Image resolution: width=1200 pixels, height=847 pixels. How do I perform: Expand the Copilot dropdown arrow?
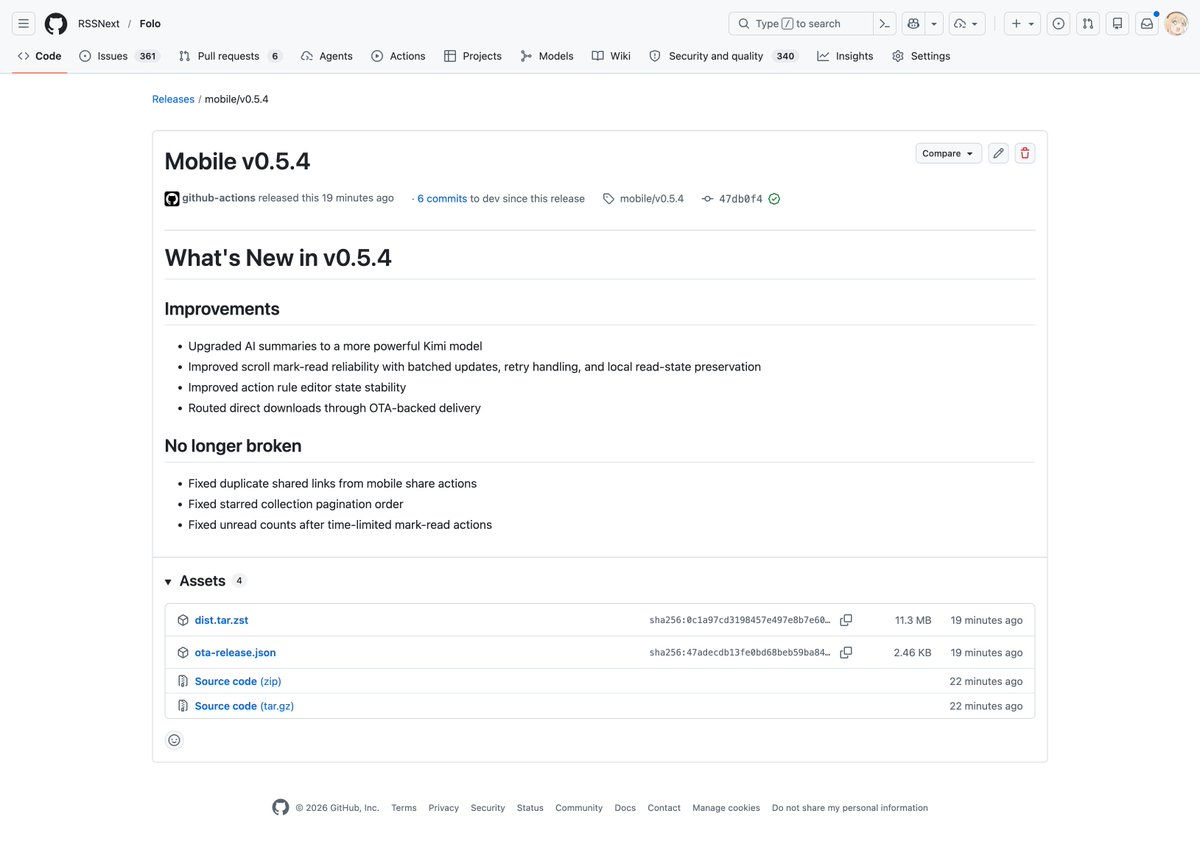pyautogui.click(x=934, y=23)
